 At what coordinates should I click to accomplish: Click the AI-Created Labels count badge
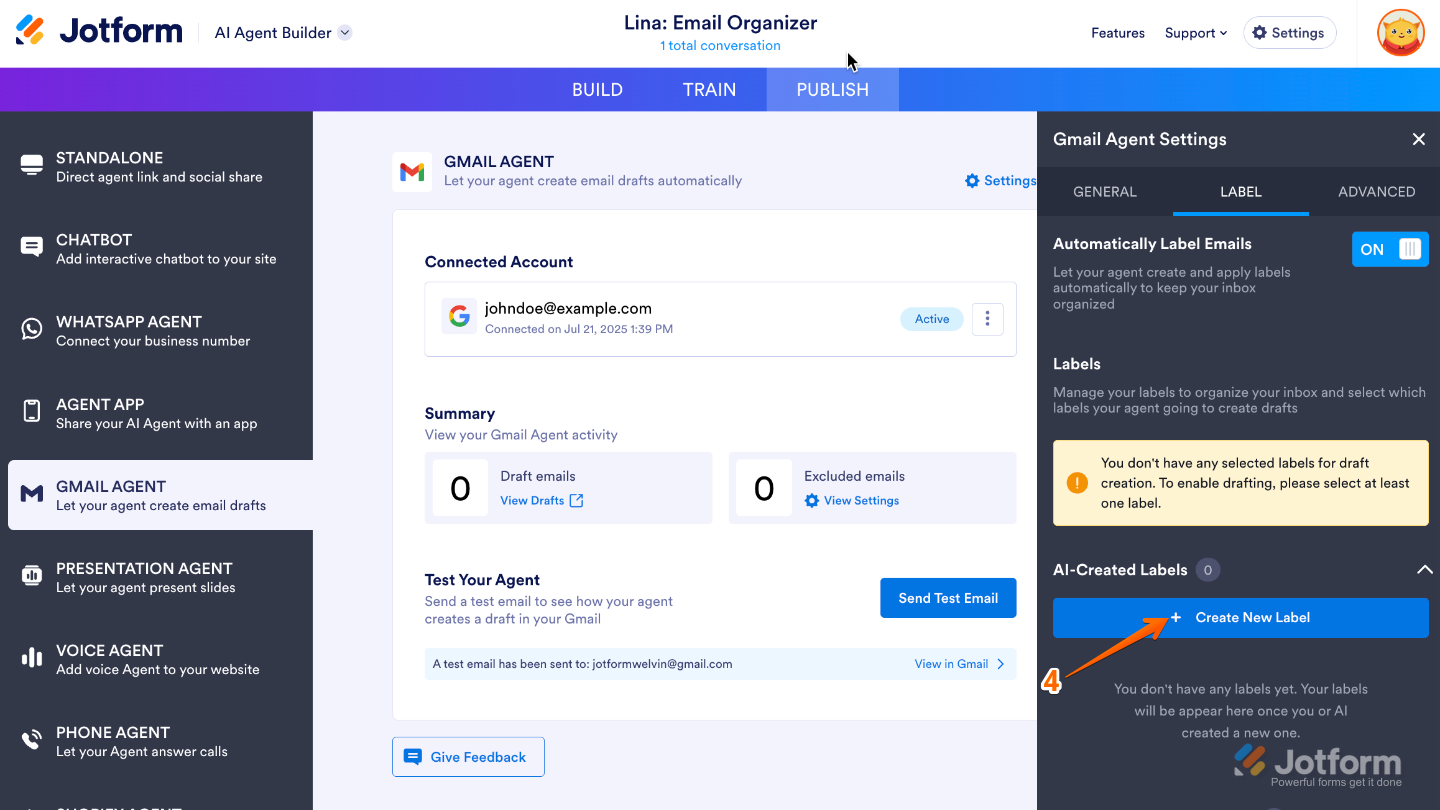[x=1208, y=570]
